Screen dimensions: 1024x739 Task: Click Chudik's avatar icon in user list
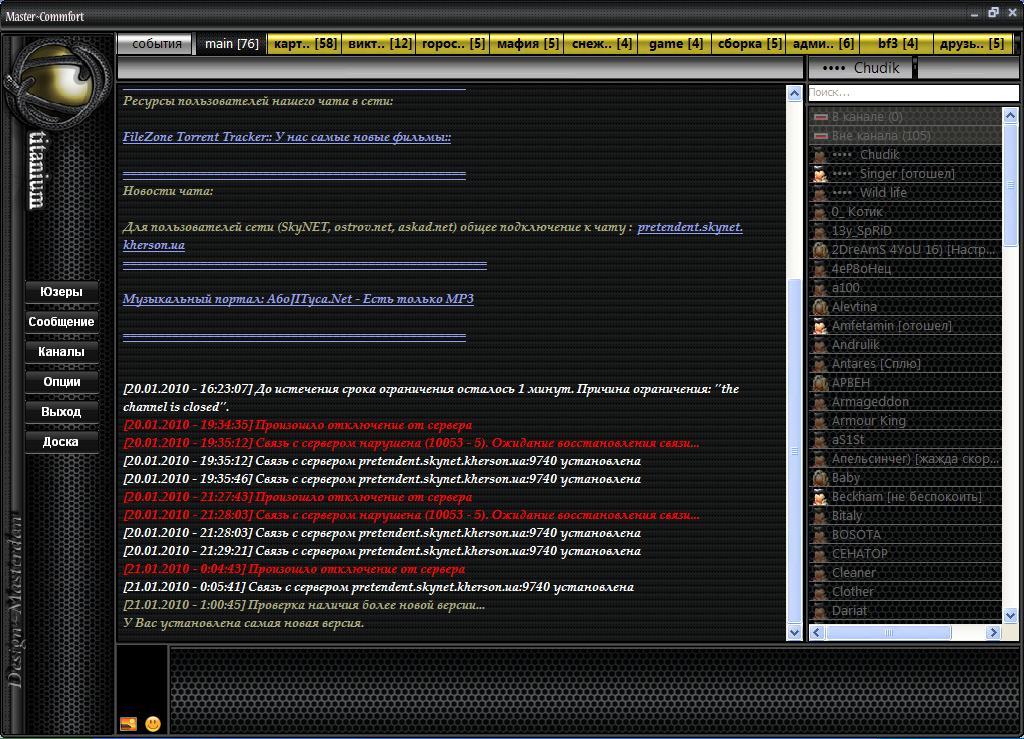819,155
